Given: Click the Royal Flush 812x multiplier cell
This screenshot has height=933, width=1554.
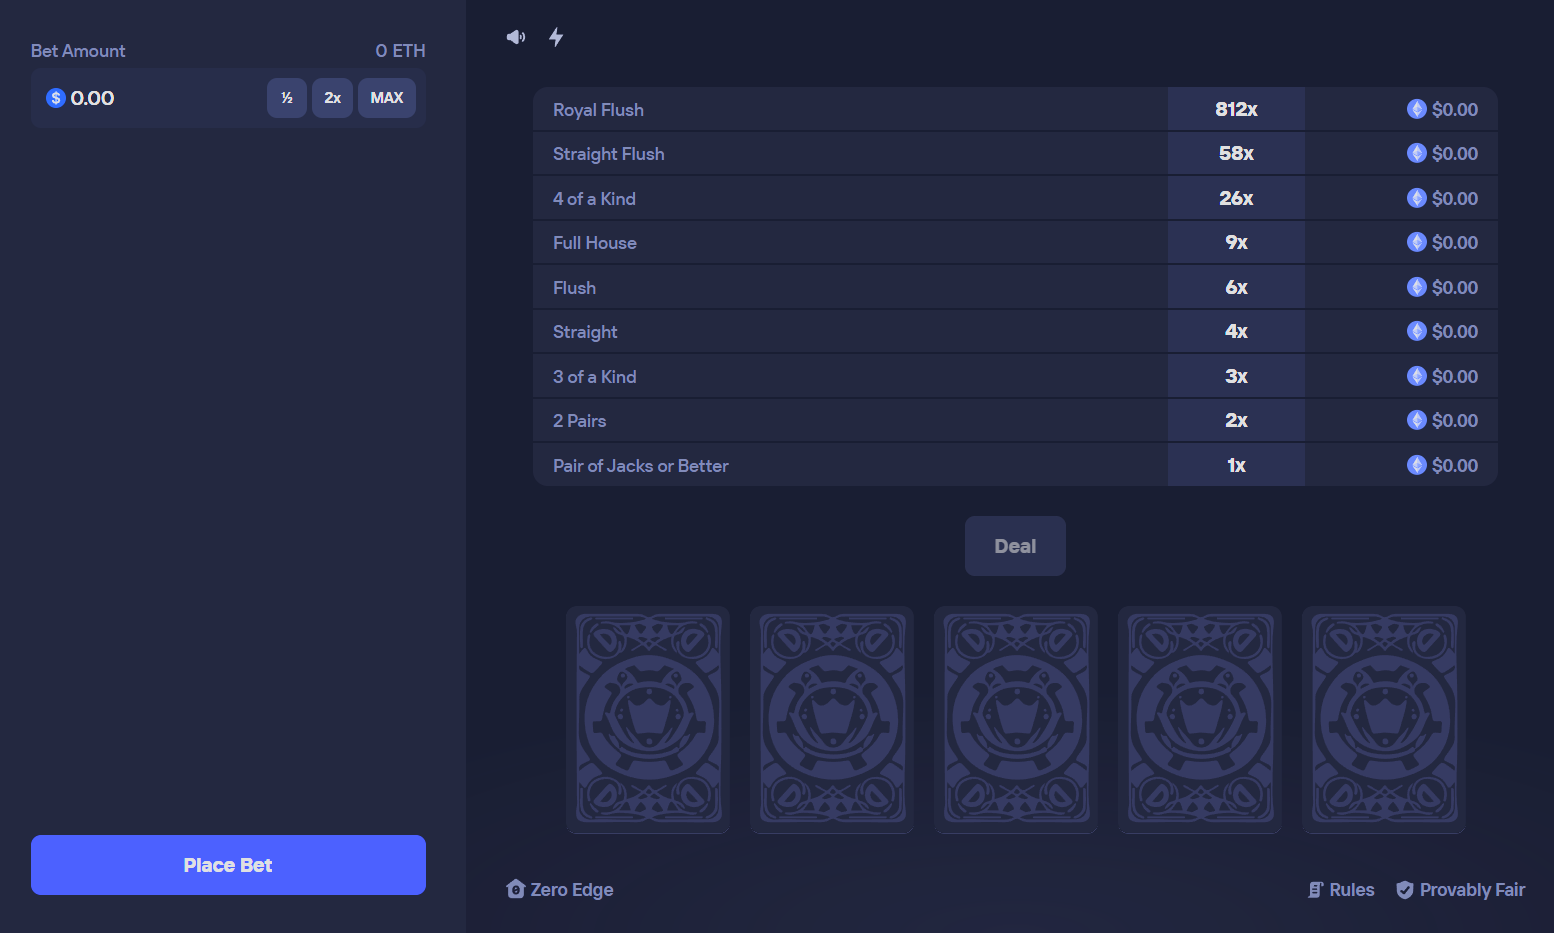Looking at the screenshot, I should pyautogui.click(x=1236, y=109).
